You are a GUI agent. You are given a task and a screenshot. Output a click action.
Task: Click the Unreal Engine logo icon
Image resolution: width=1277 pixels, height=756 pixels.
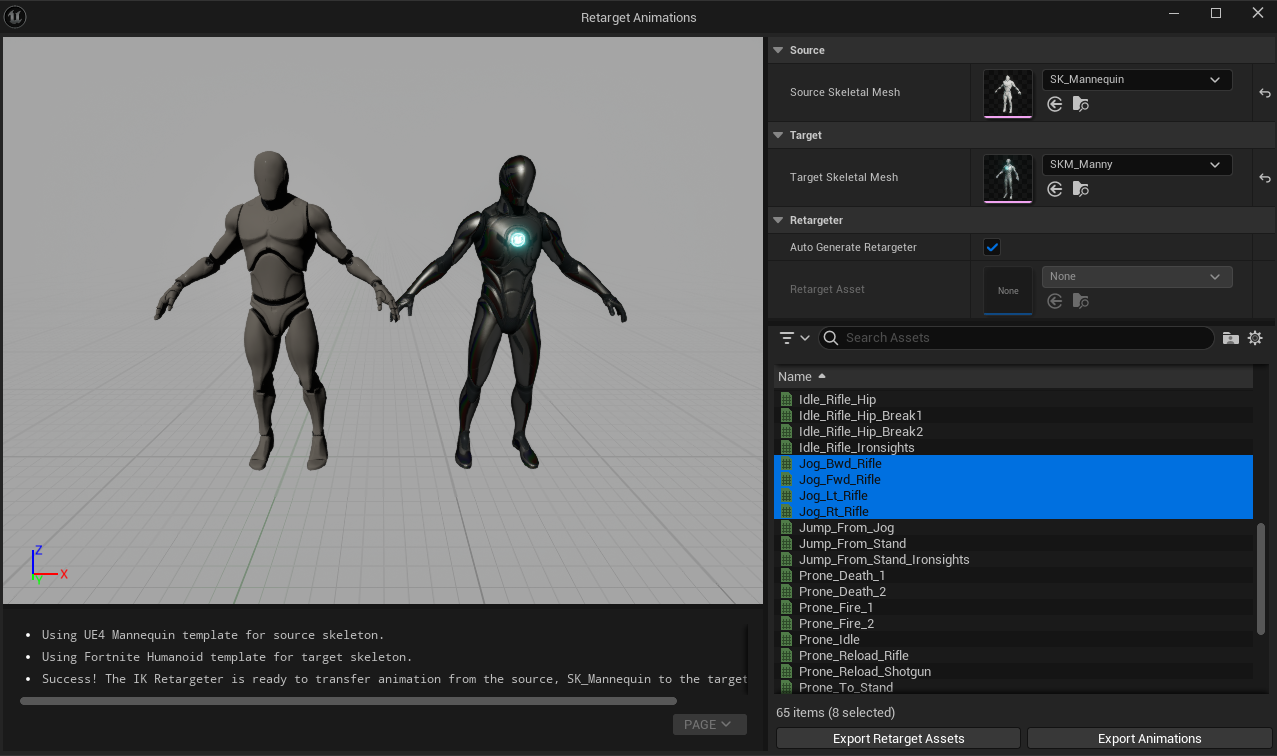pos(16,16)
